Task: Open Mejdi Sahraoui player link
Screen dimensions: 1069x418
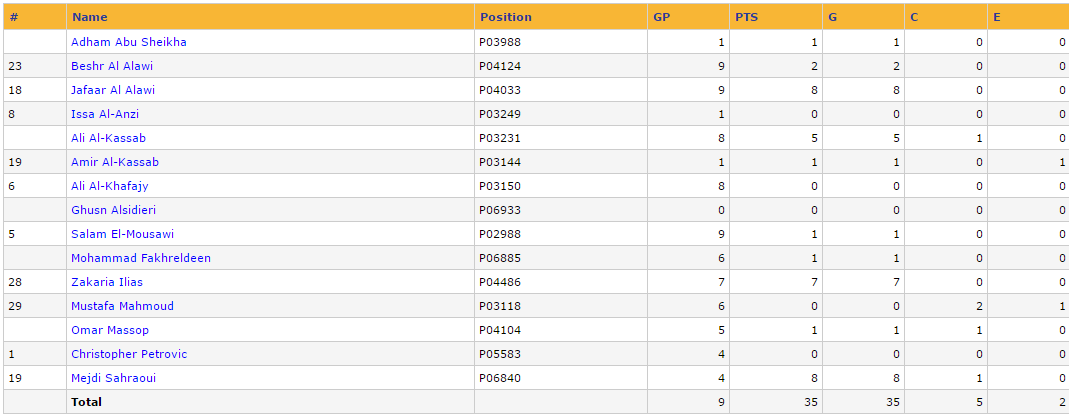Action: tap(113, 378)
